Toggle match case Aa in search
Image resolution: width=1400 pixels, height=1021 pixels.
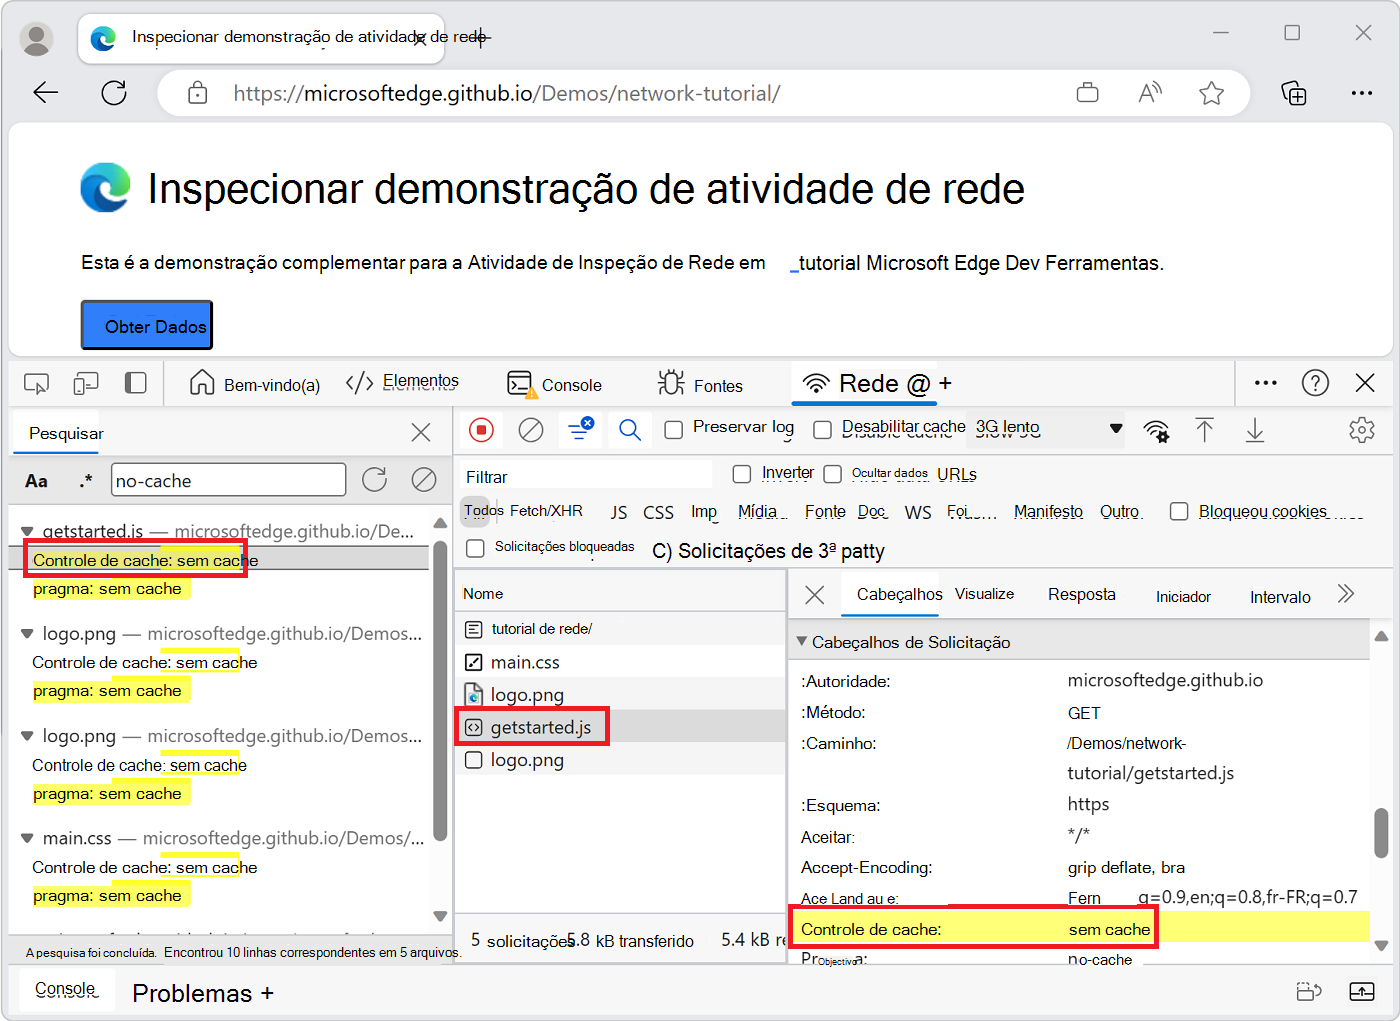(x=36, y=481)
